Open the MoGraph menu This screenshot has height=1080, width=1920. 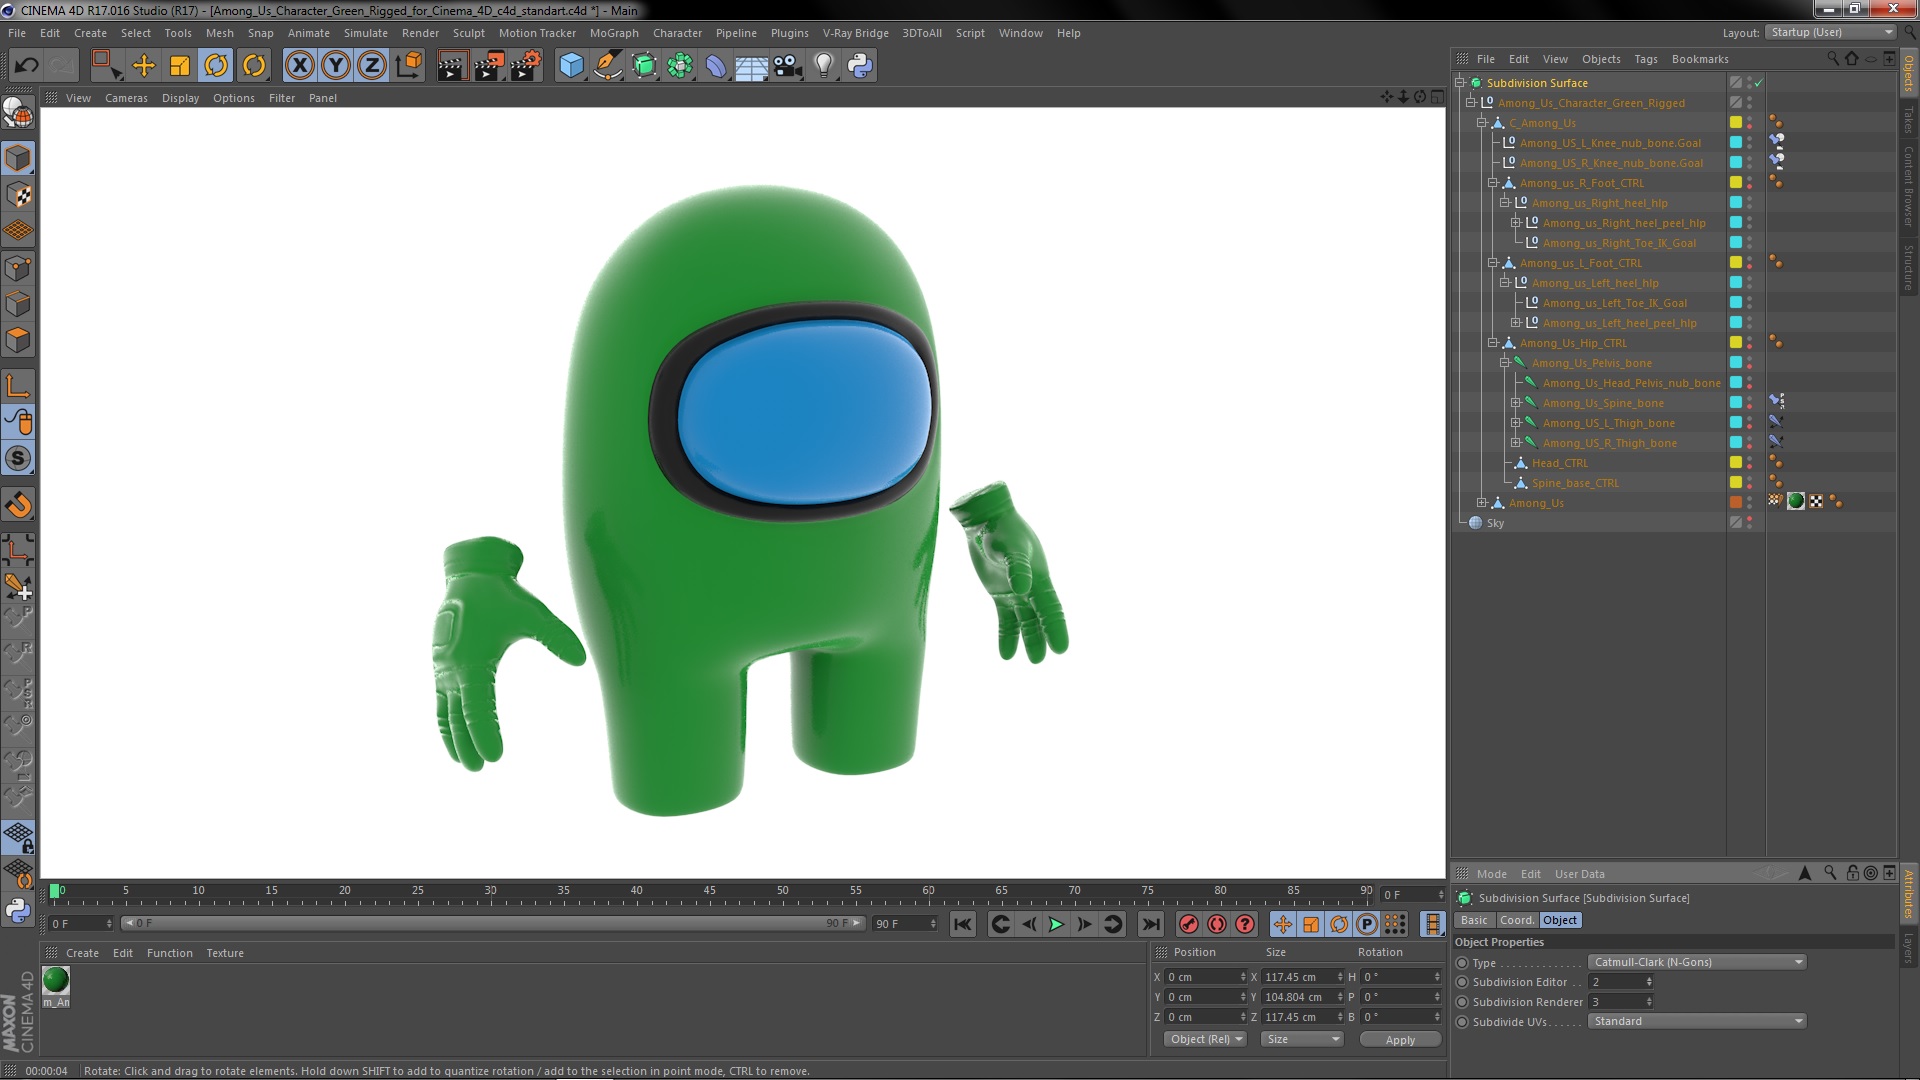[x=614, y=33]
